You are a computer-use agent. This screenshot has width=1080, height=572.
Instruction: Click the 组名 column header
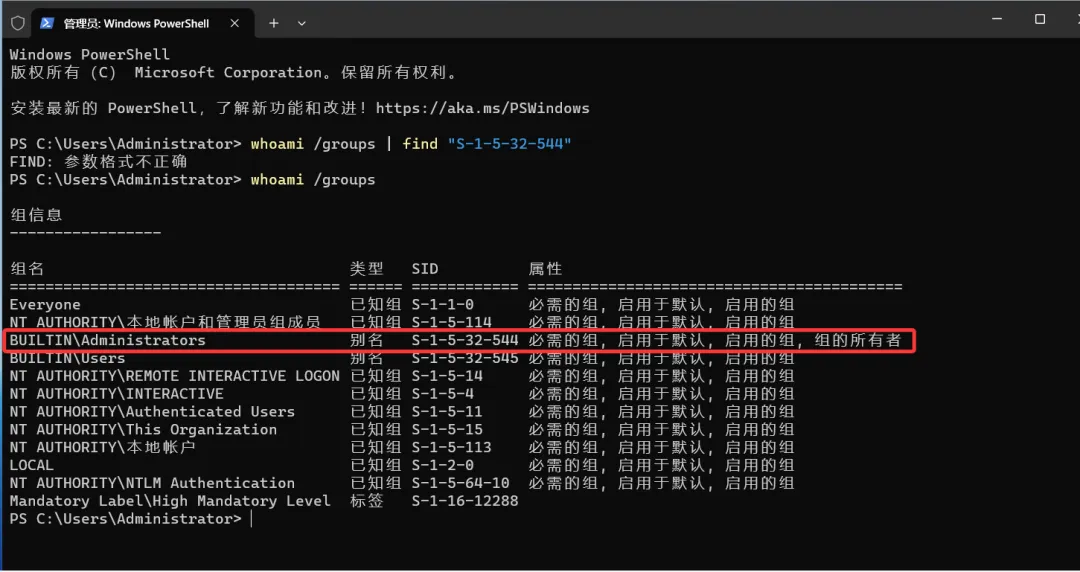(x=28, y=269)
